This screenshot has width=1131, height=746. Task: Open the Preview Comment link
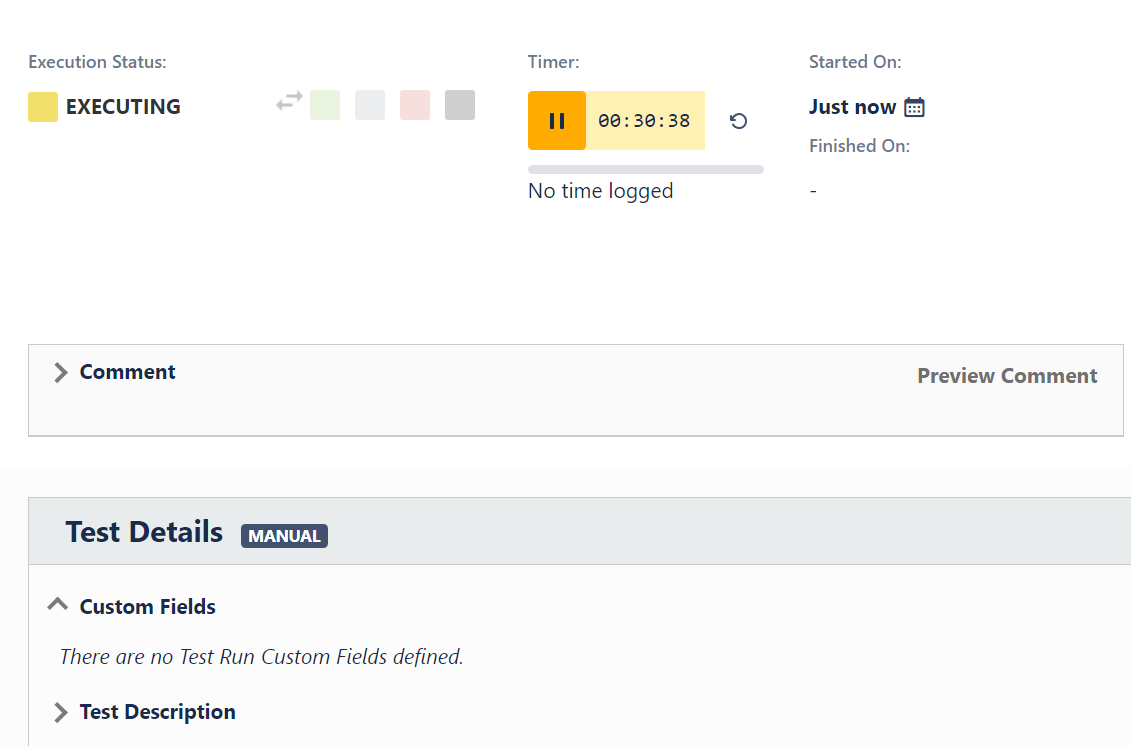[1007, 376]
